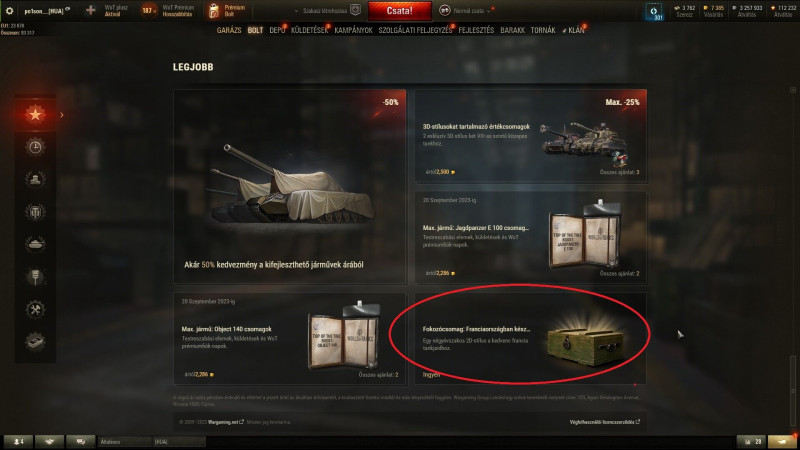Open the tank vehicles store category
This screenshot has height=450, width=800.
pyautogui.click(x=35, y=244)
